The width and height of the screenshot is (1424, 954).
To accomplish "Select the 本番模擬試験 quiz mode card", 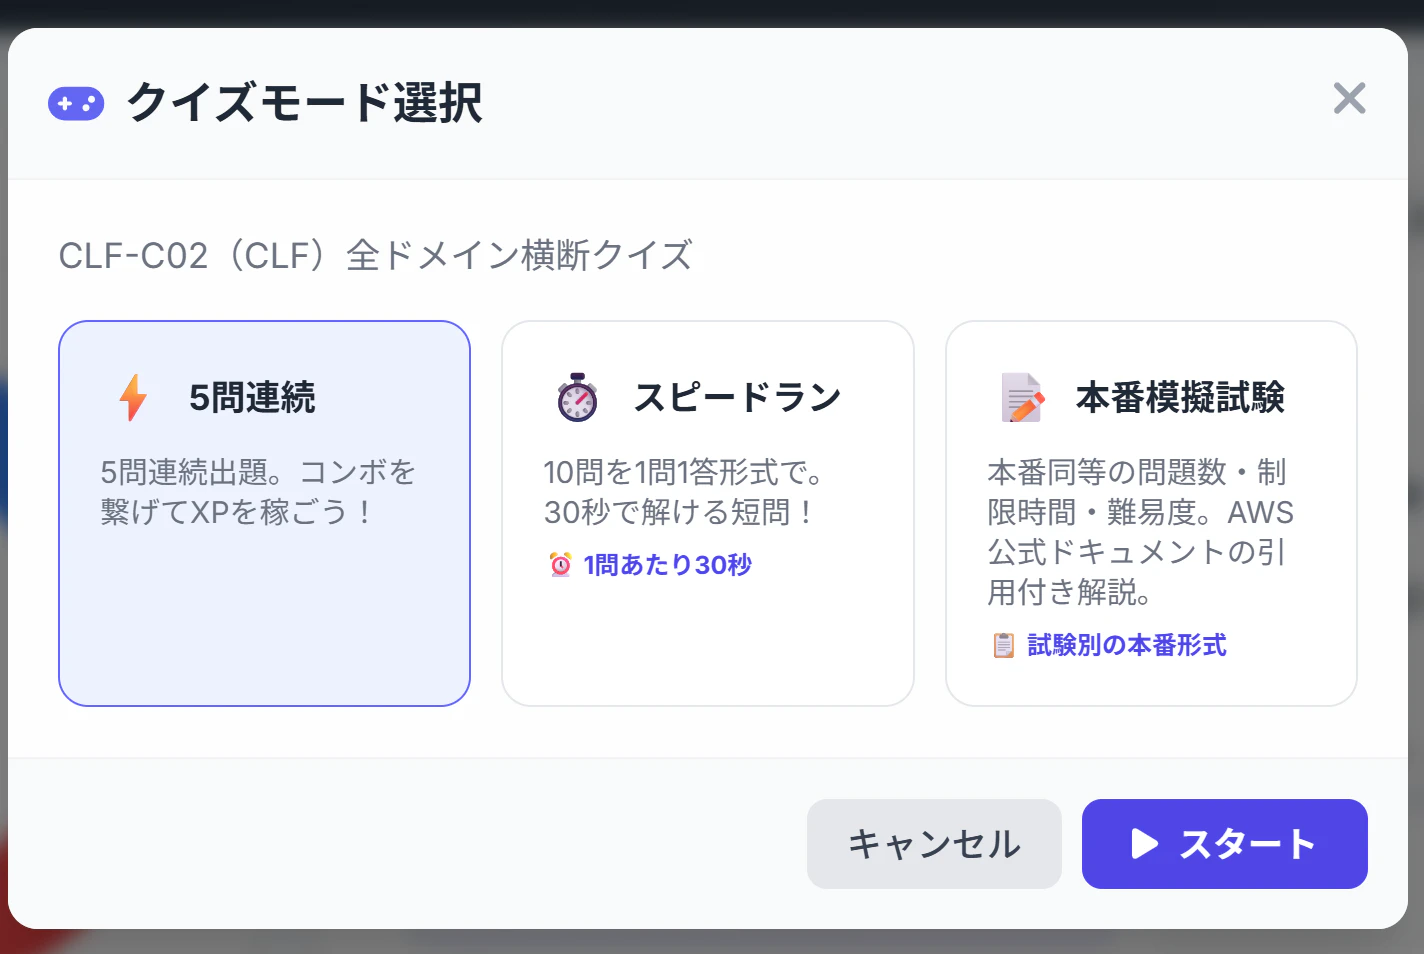I will coord(1150,512).
